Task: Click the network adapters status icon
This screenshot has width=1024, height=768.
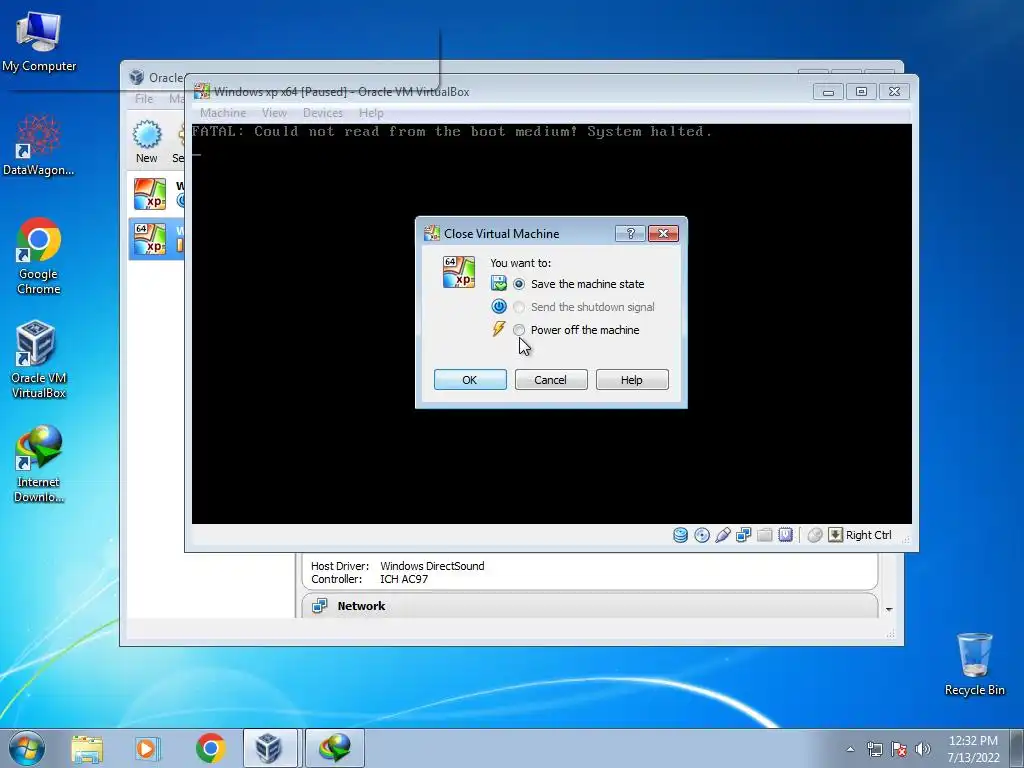Action: [x=744, y=536]
